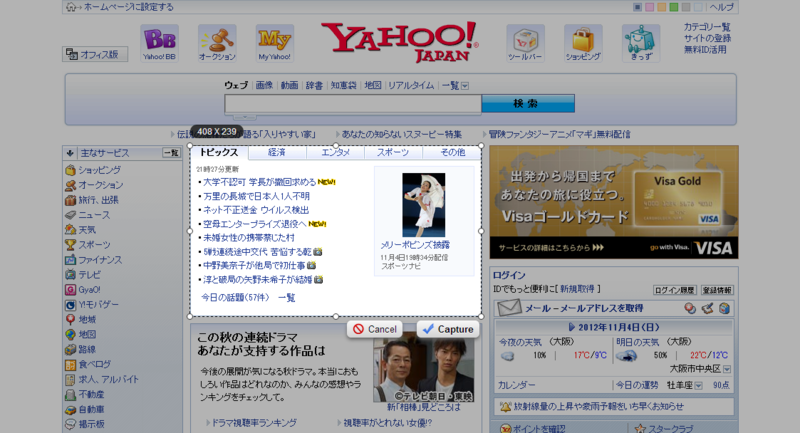Select the green theme color swatch
This screenshot has width=800, height=433.
674,7
